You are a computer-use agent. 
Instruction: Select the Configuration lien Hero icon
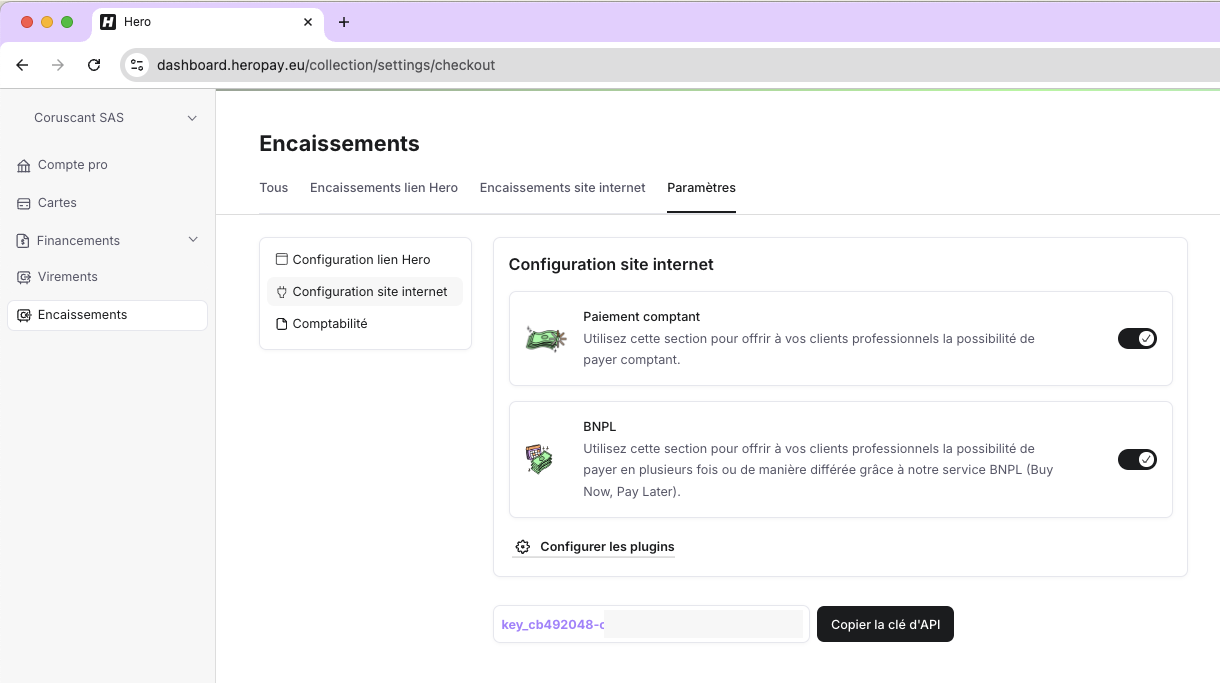281,259
